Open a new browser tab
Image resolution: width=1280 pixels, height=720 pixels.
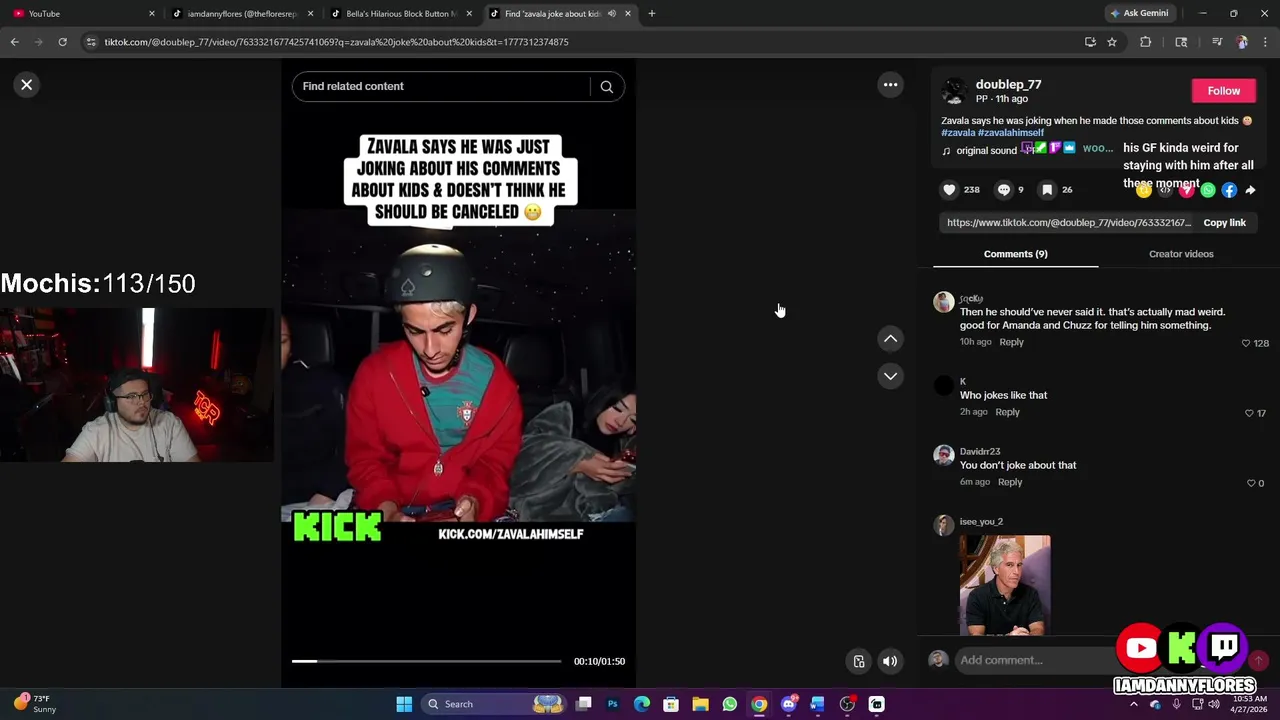(x=651, y=14)
